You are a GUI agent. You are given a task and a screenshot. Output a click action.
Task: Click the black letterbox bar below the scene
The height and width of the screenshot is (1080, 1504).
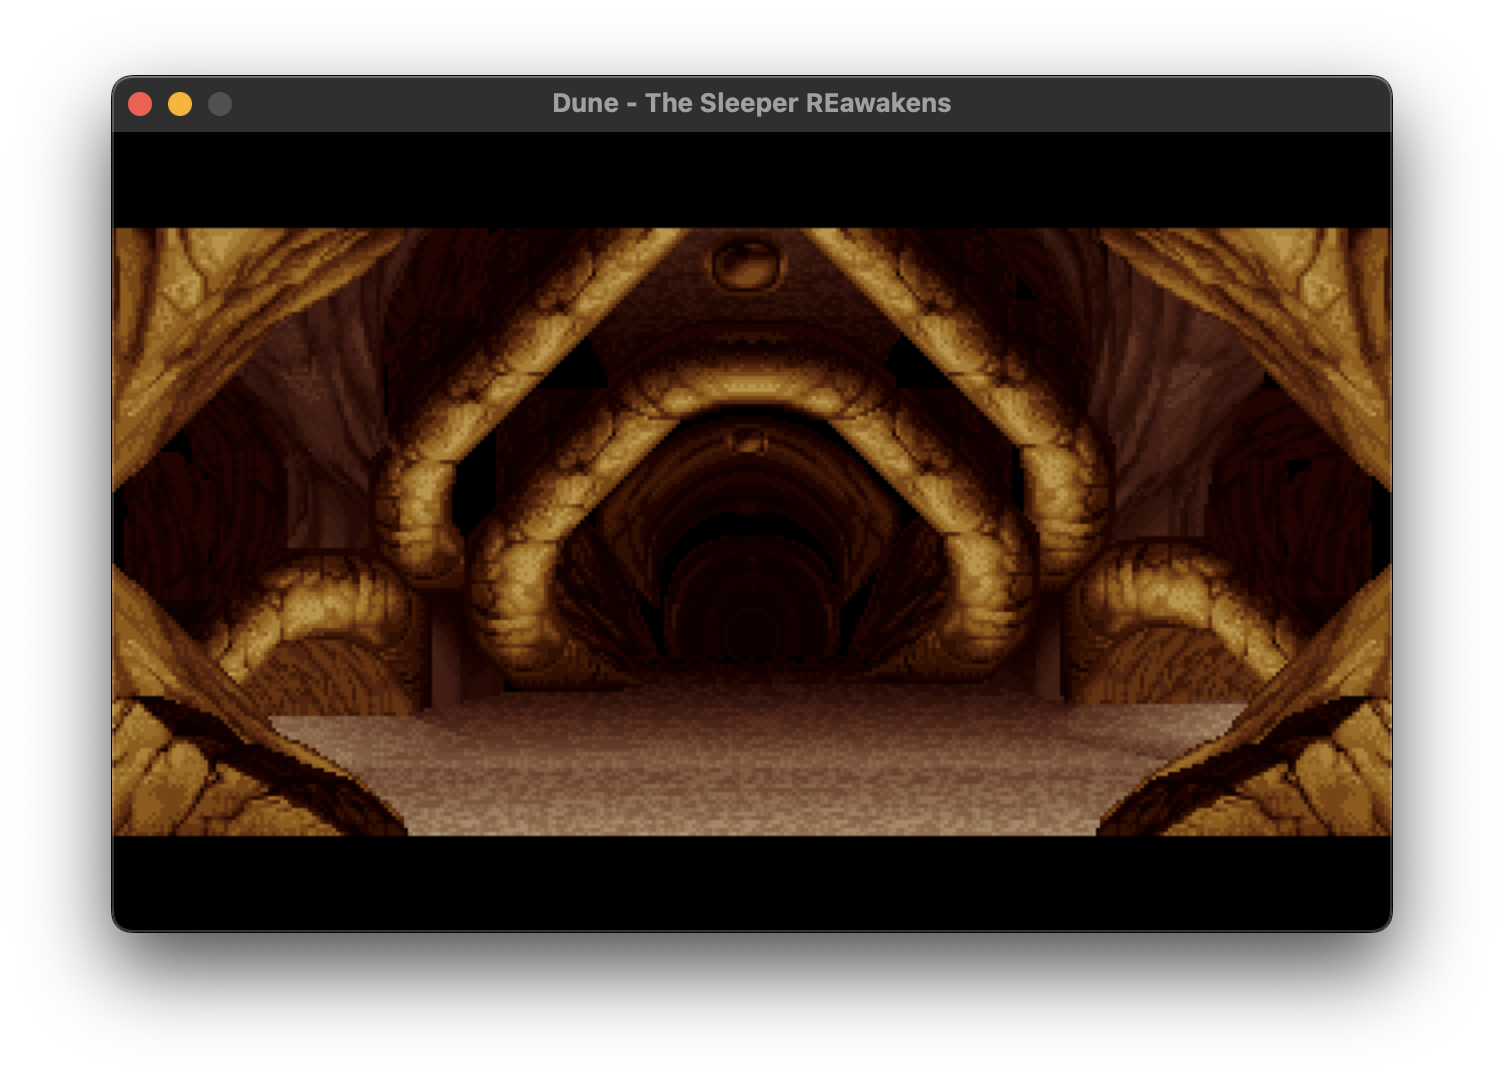750,882
